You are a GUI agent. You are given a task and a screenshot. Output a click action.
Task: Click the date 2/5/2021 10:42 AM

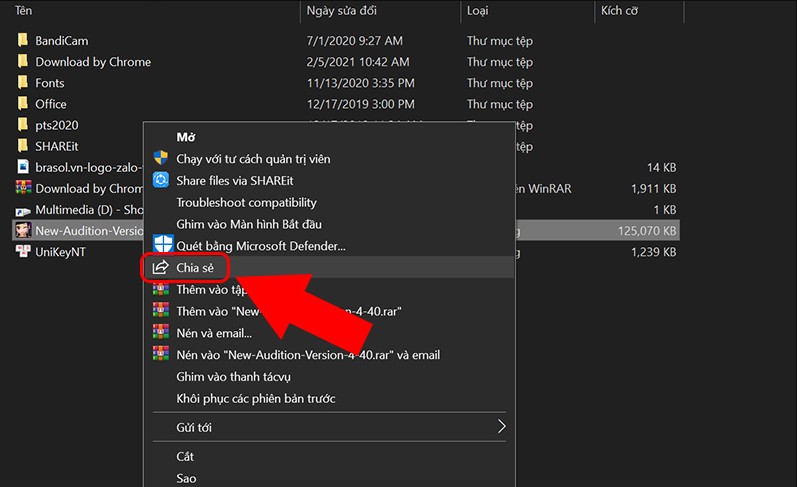[x=358, y=62]
